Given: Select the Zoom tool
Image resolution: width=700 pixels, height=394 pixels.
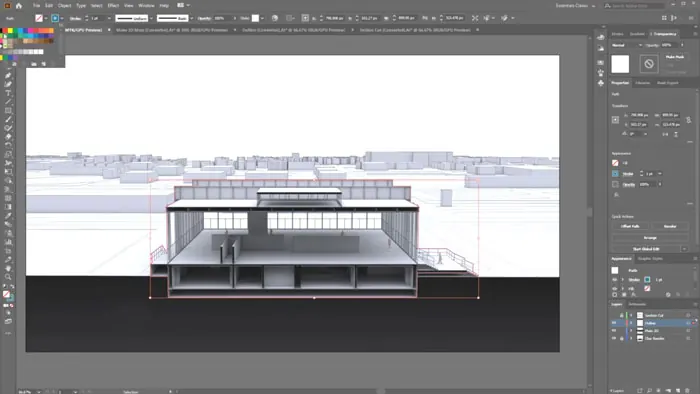Looking at the screenshot, I should click(8, 277).
